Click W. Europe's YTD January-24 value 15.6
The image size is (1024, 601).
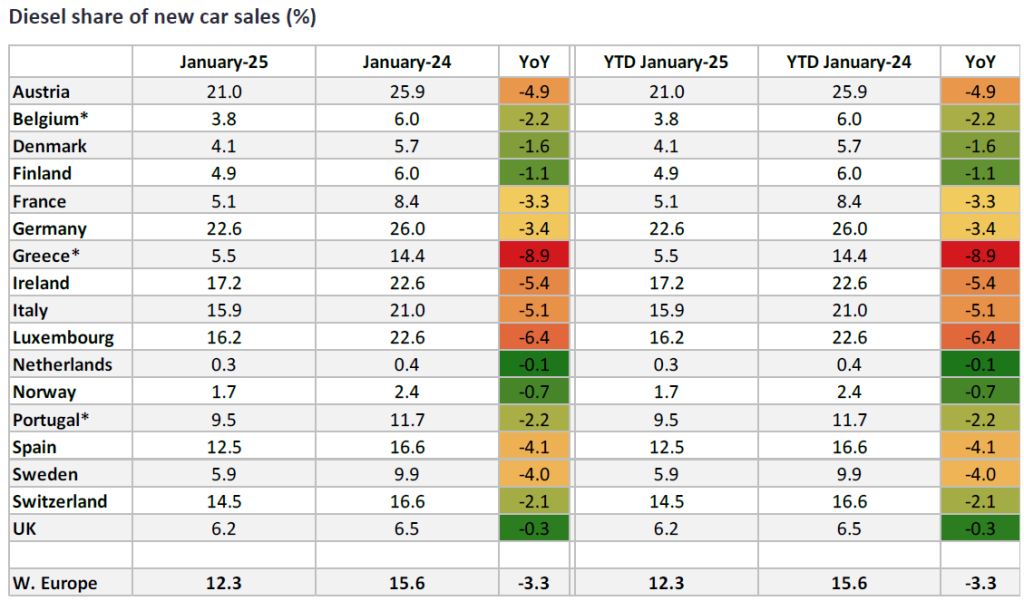click(x=849, y=583)
